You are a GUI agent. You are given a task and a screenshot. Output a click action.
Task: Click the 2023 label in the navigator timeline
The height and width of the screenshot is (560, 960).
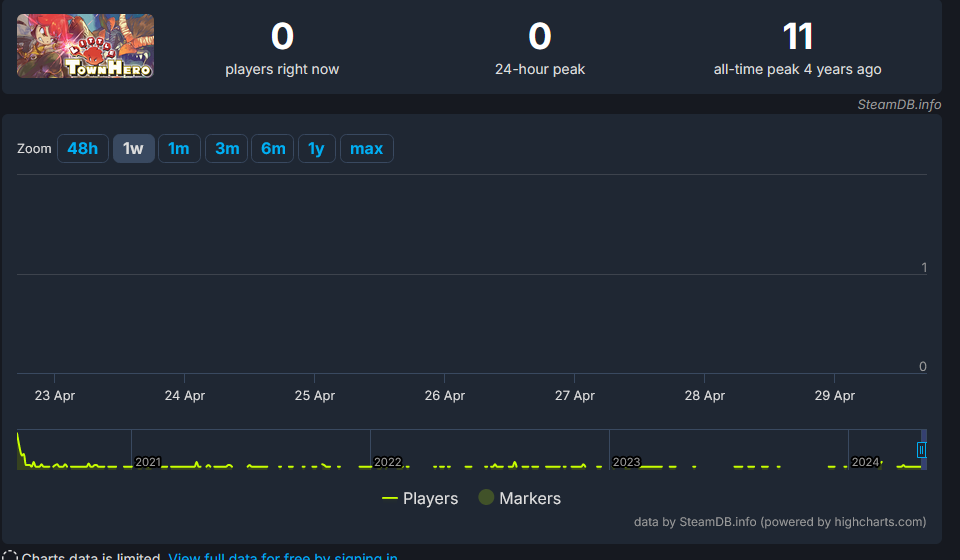[626, 462]
